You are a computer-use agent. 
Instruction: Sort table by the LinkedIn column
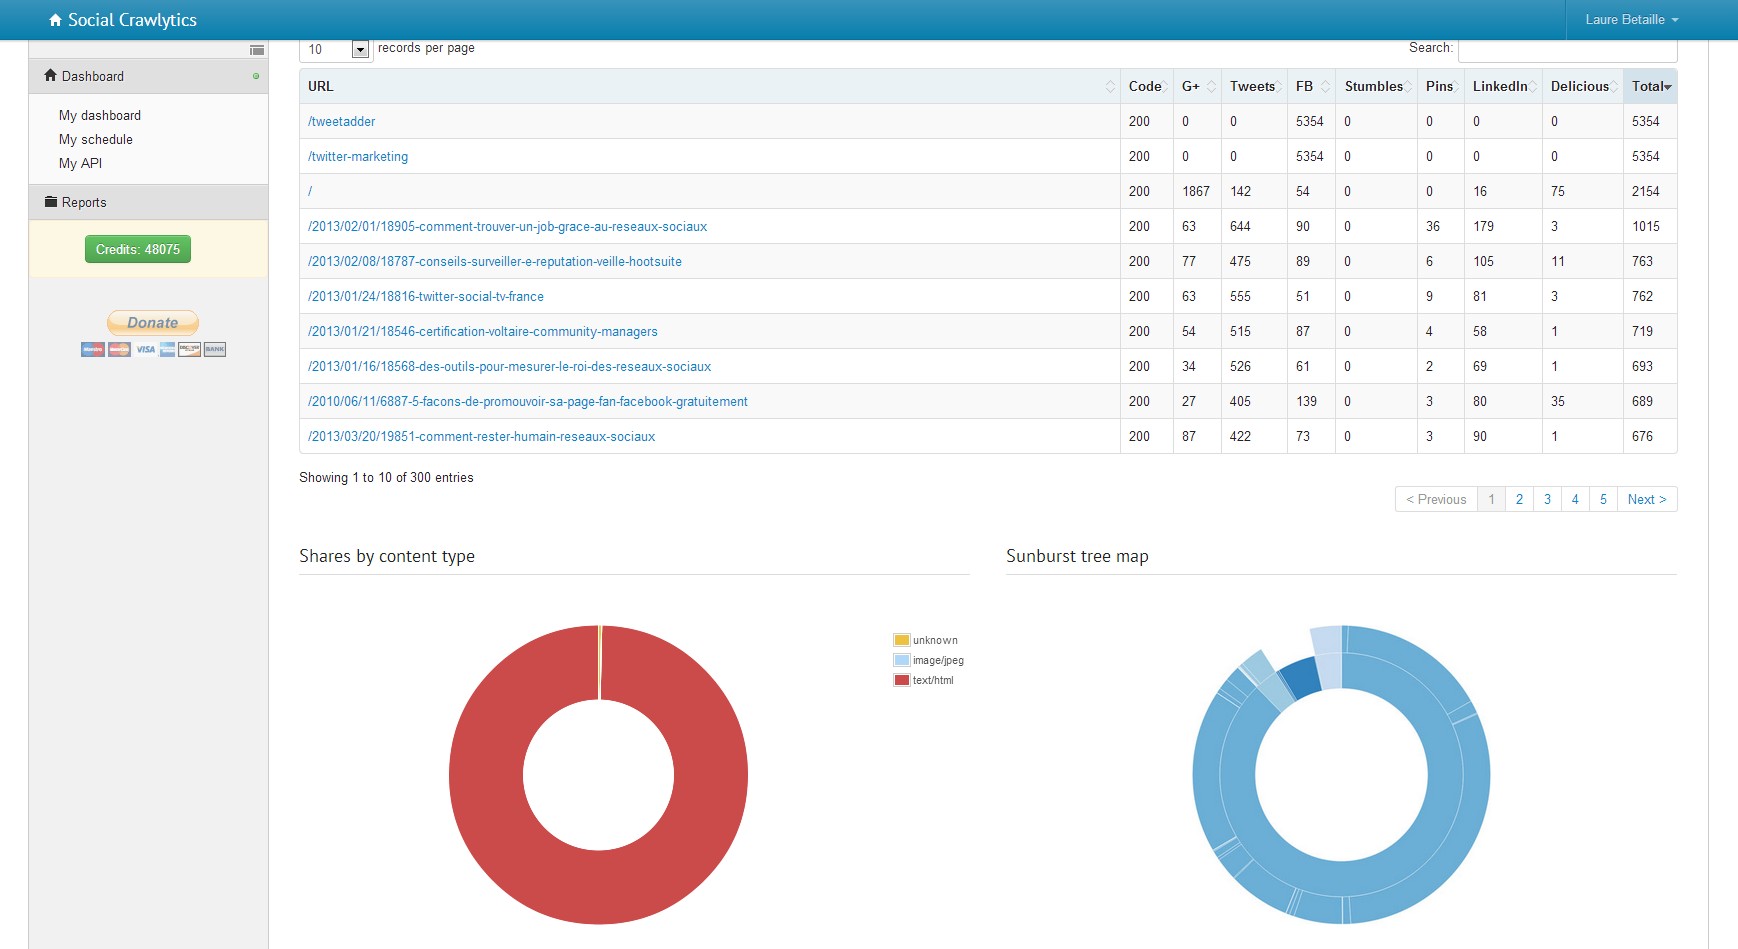click(1501, 87)
